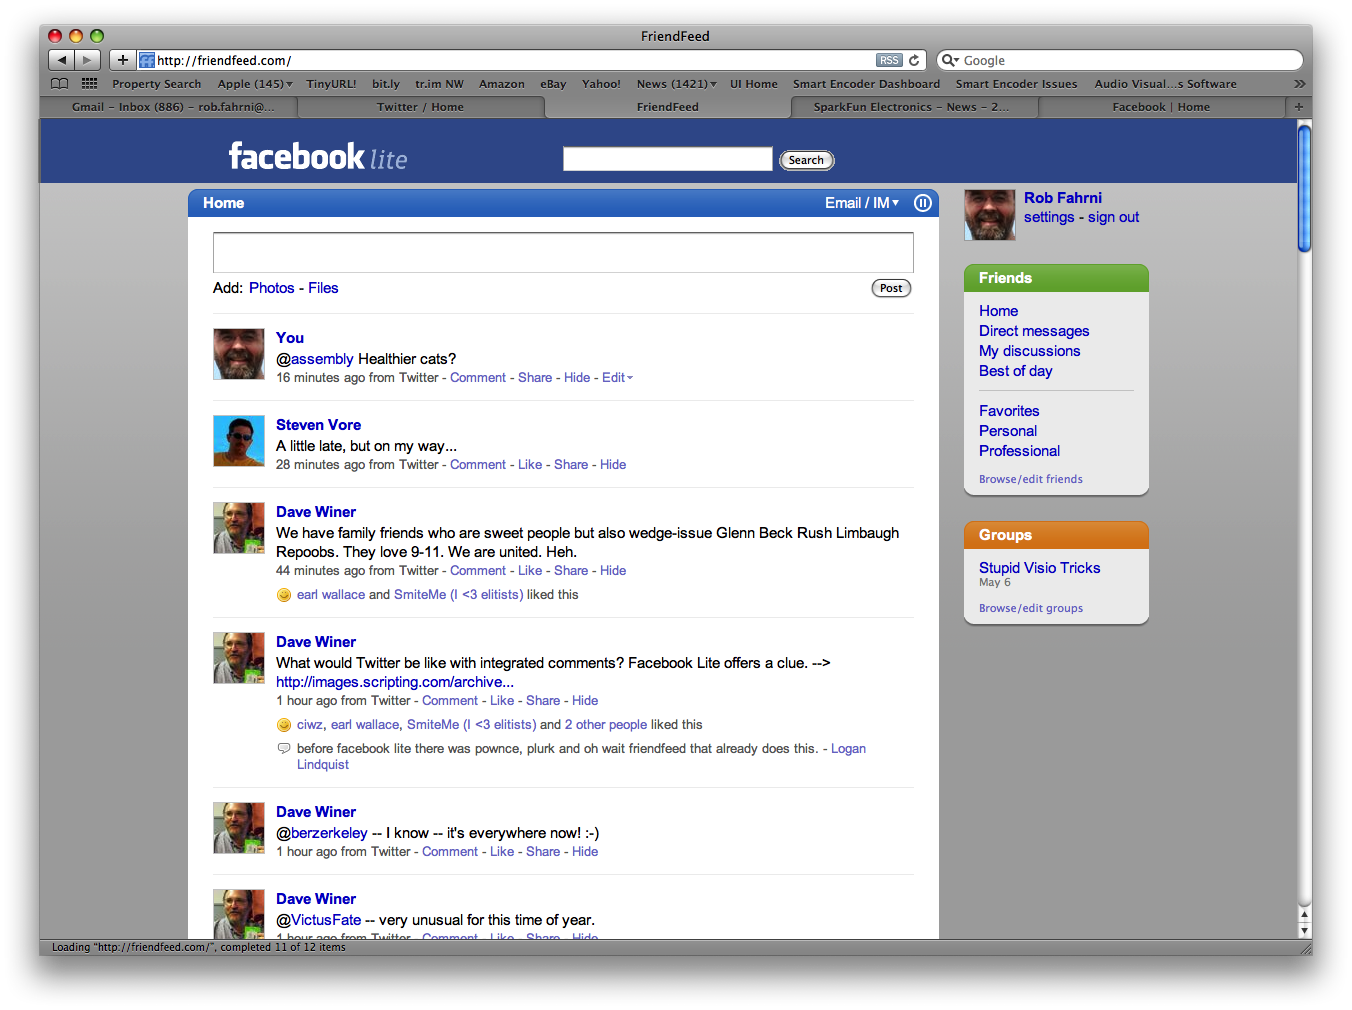Go back with the browser back arrow

[61, 60]
